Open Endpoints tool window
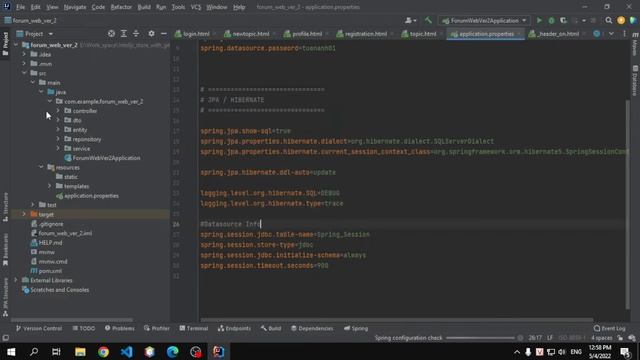 (234, 328)
